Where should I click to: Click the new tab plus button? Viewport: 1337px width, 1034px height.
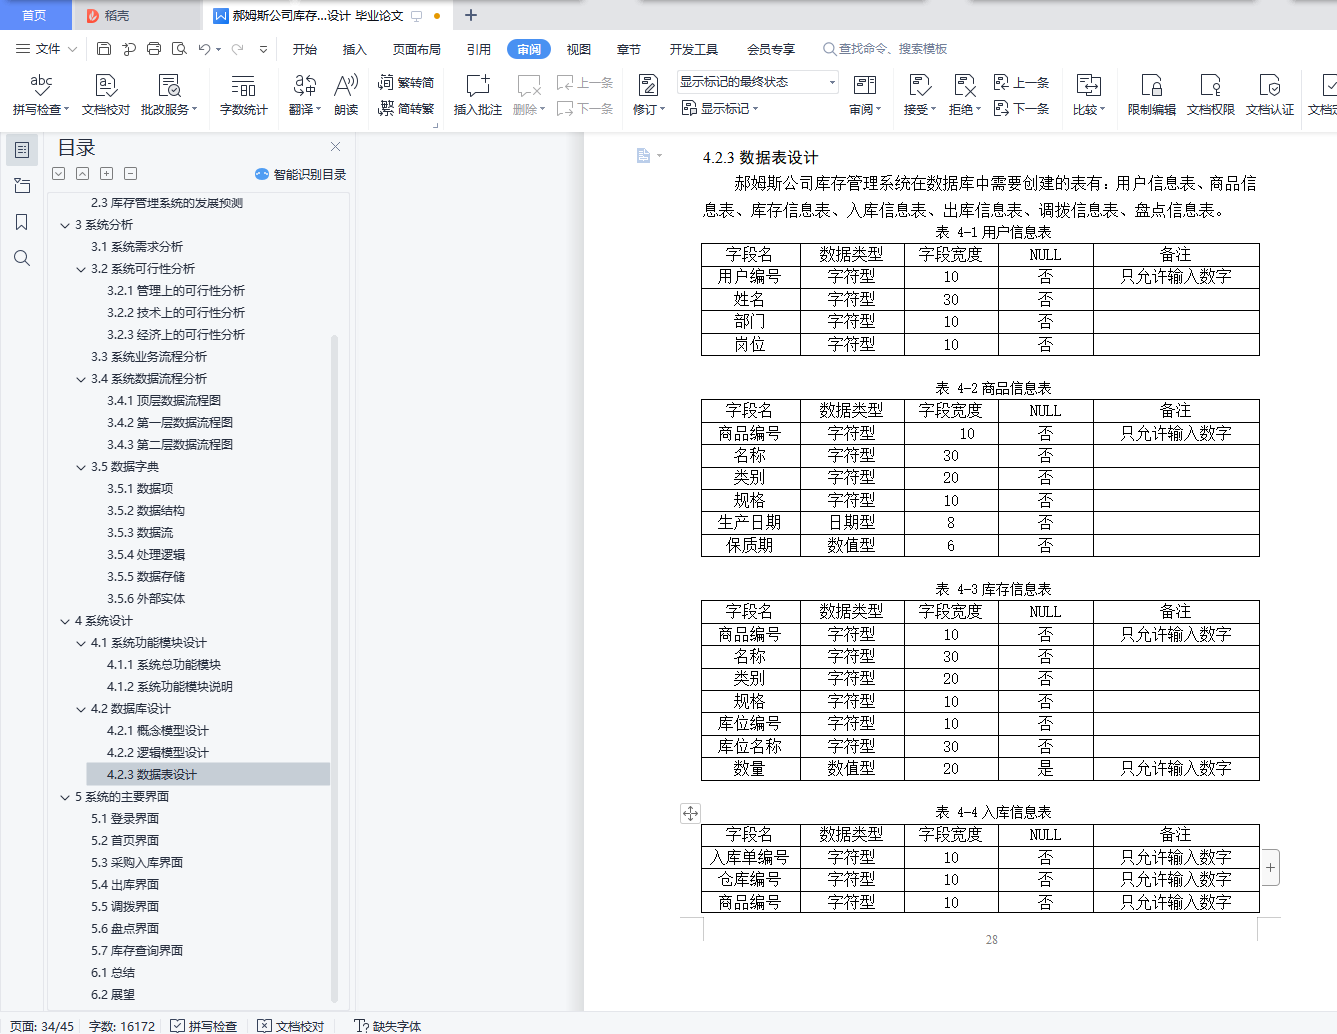tap(471, 15)
